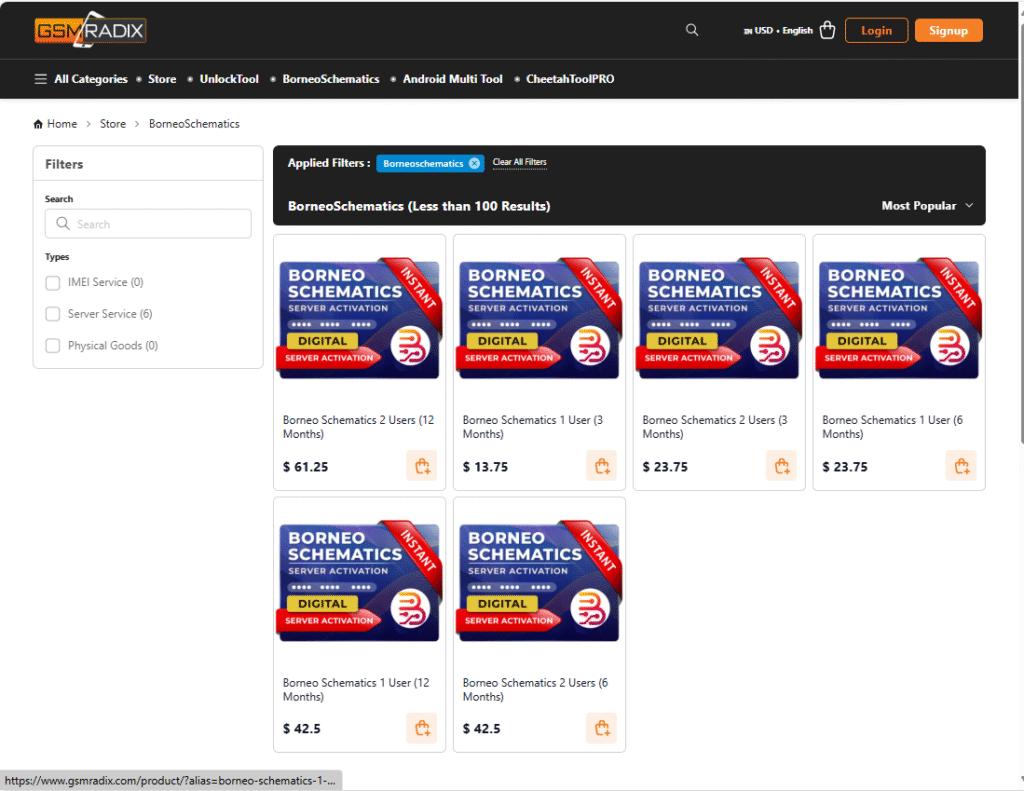Screen dimensions: 1024x791
Task: Open the CheetahToolPRO menu item
Action: coord(570,79)
